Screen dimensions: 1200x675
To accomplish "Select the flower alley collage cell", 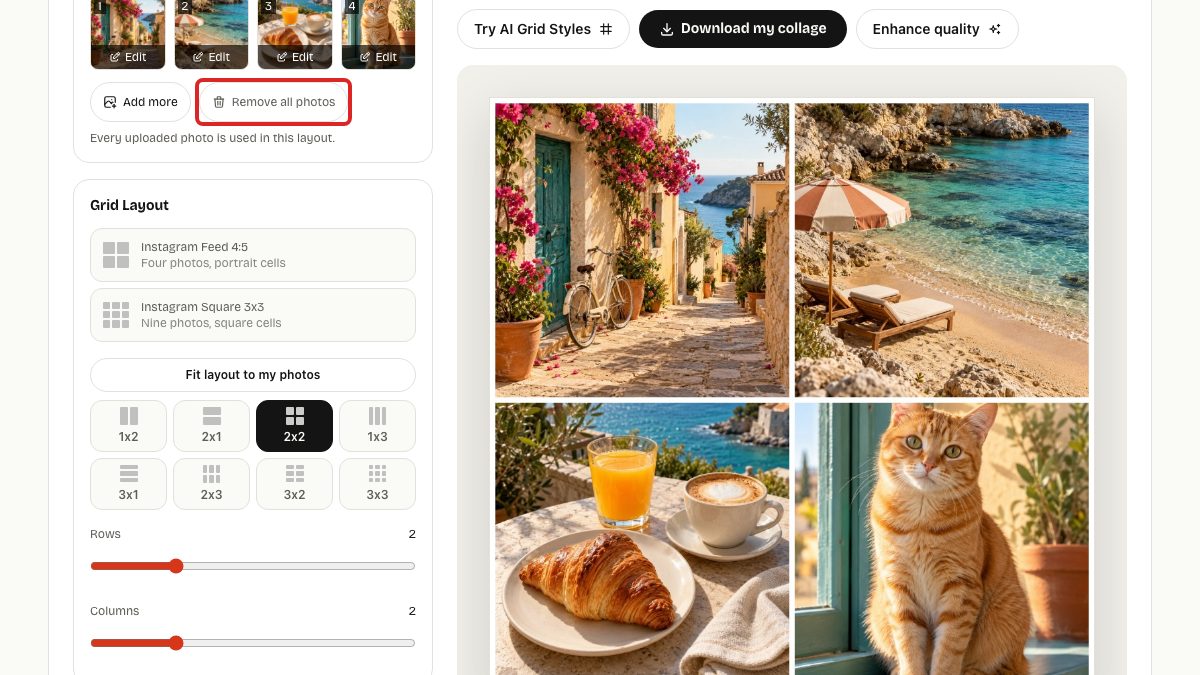I will [x=642, y=250].
